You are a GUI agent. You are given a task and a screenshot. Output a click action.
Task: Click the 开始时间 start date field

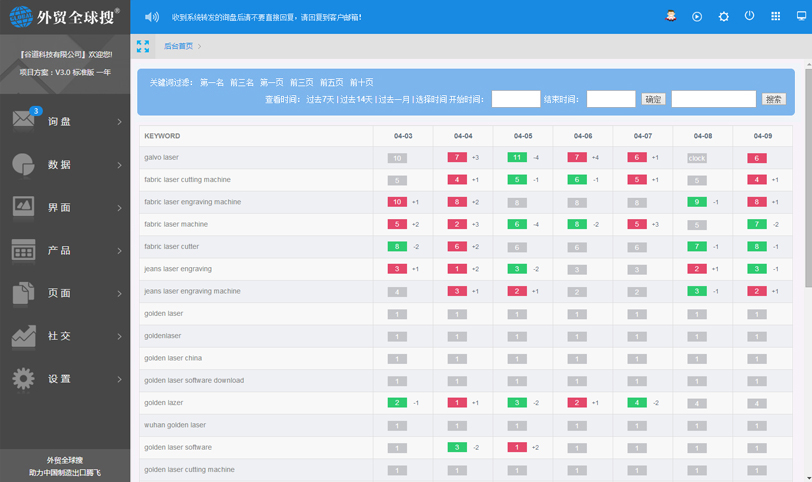(x=516, y=99)
